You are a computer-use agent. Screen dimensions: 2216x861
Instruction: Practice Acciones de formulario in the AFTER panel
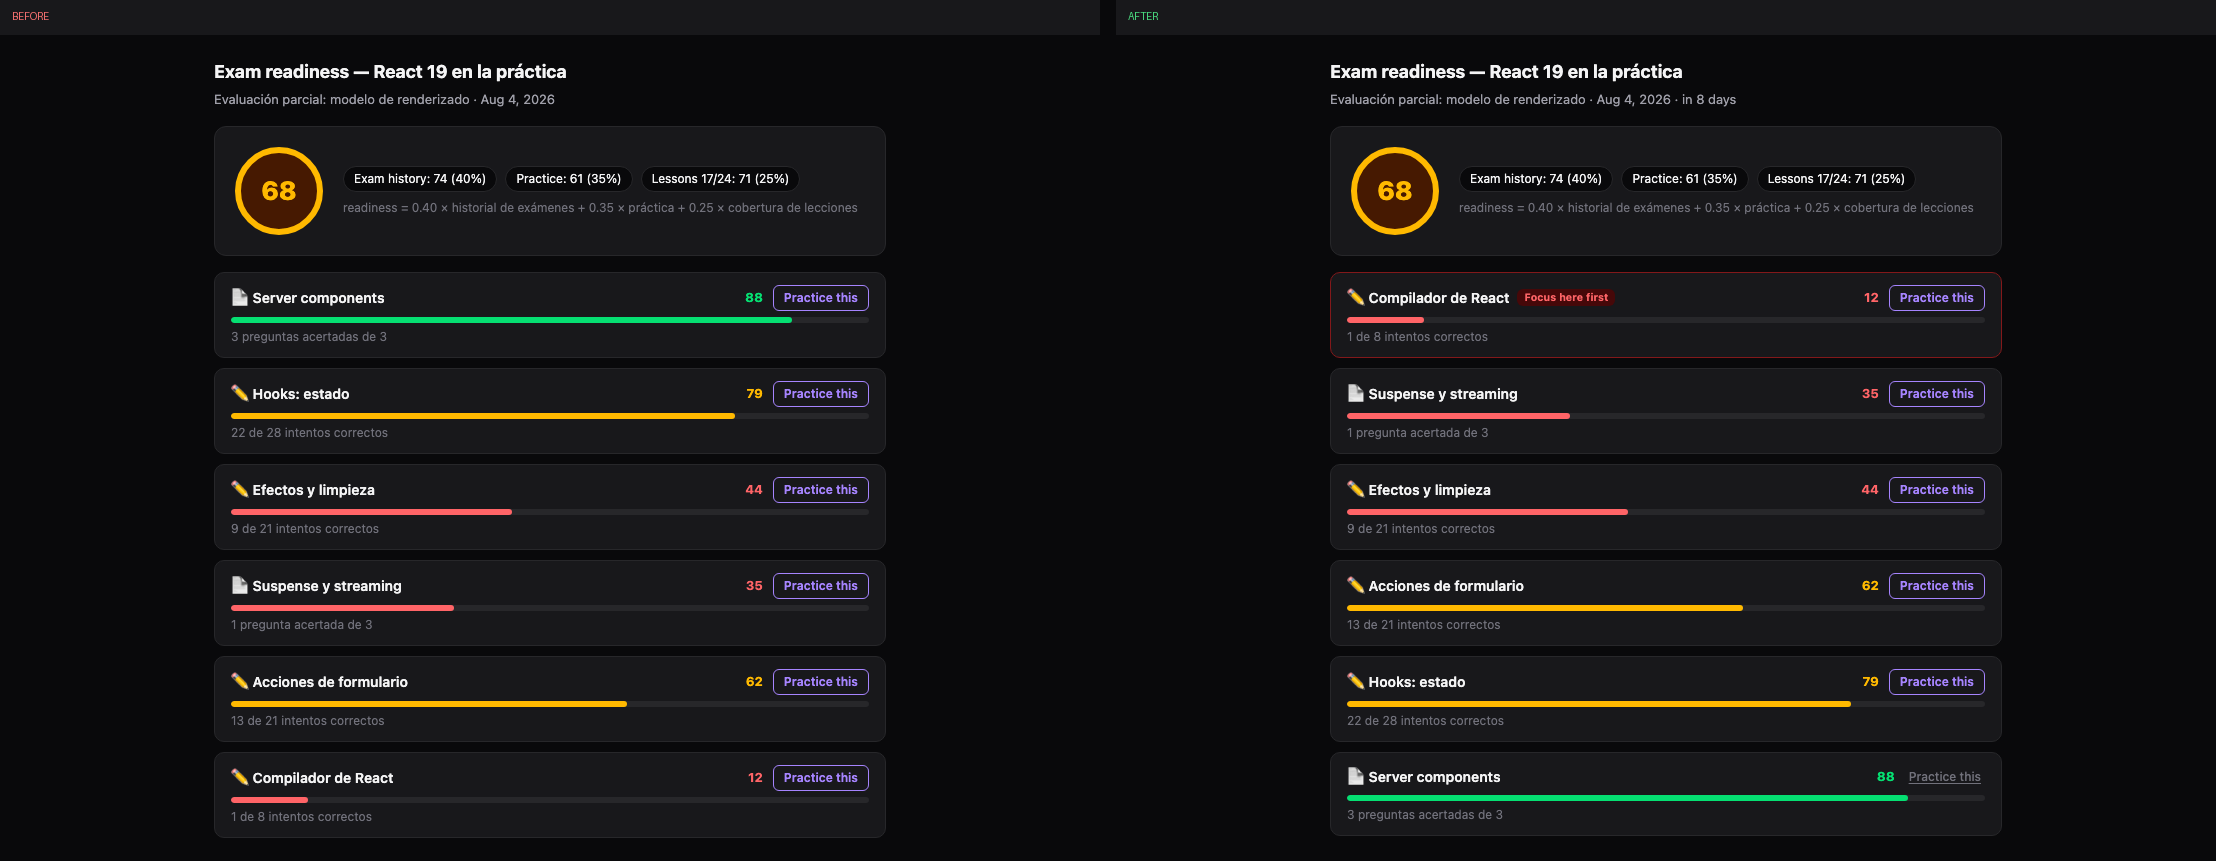(1937, 586)
